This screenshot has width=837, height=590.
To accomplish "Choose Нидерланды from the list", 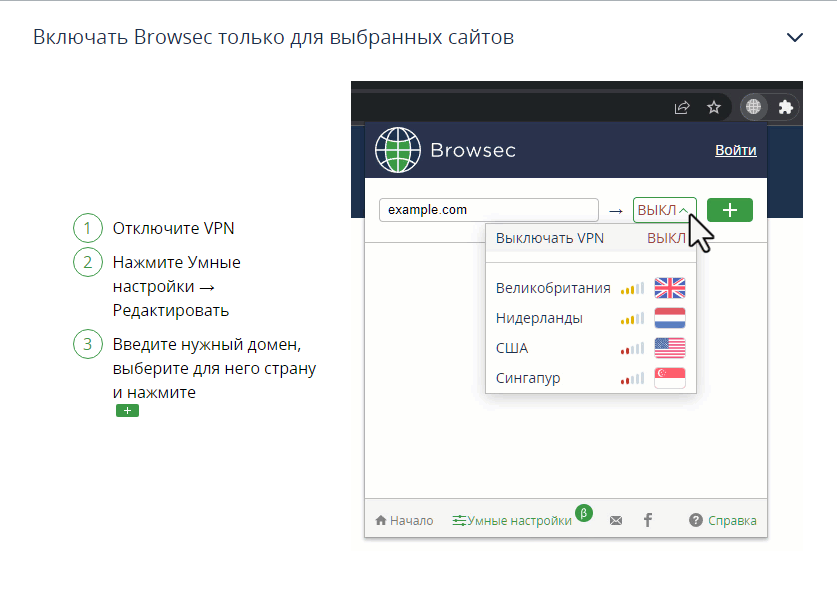I will pyautogui.click(x=591, y=318).
